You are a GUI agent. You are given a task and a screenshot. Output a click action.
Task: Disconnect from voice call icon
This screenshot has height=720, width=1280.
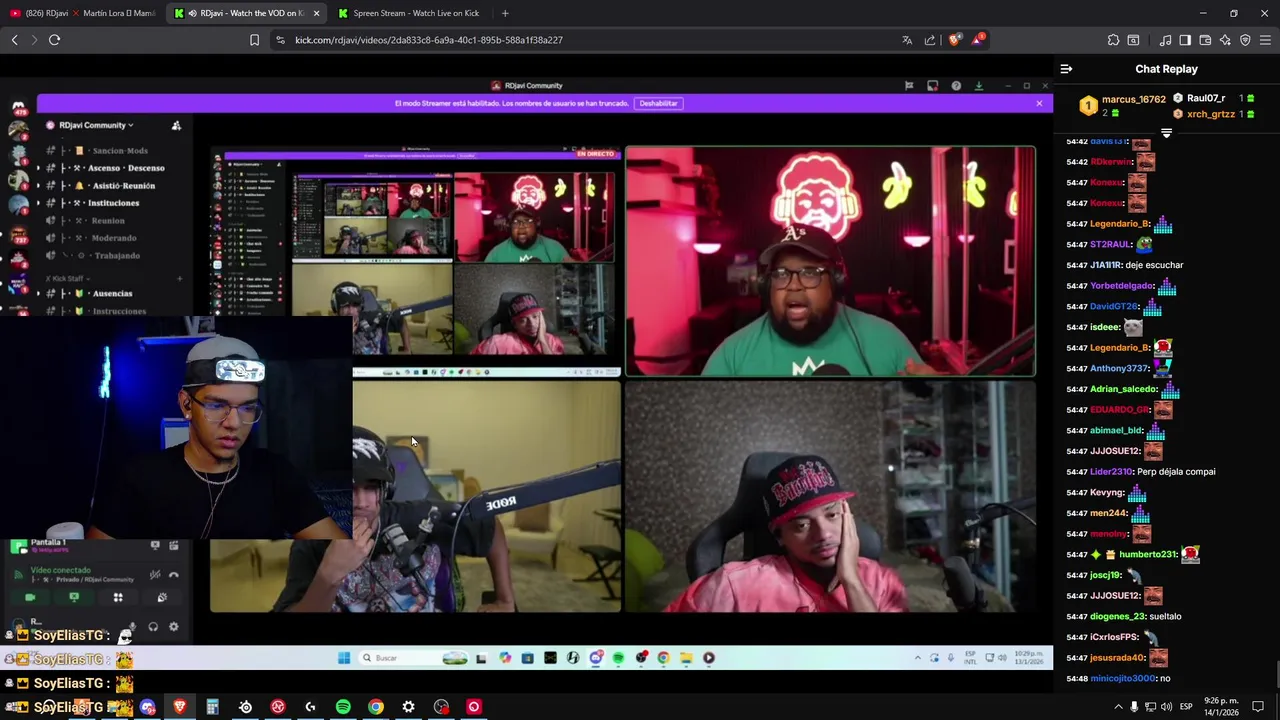pyautogui.click(x=174, y=575)
